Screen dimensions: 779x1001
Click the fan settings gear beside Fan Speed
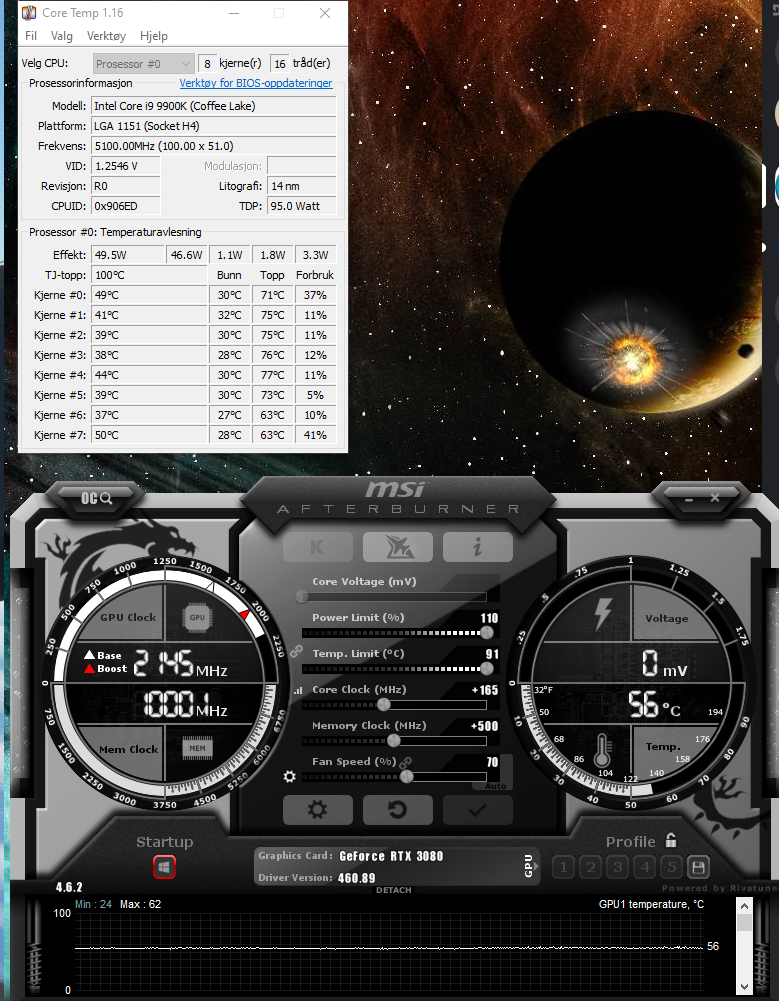pos(289,776)
